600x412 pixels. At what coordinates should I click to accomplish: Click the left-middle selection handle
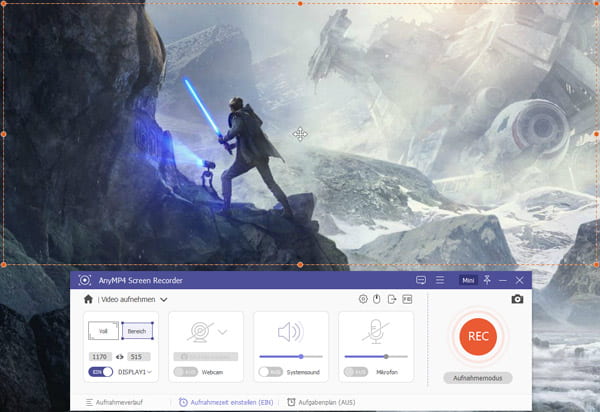[3, 134]
